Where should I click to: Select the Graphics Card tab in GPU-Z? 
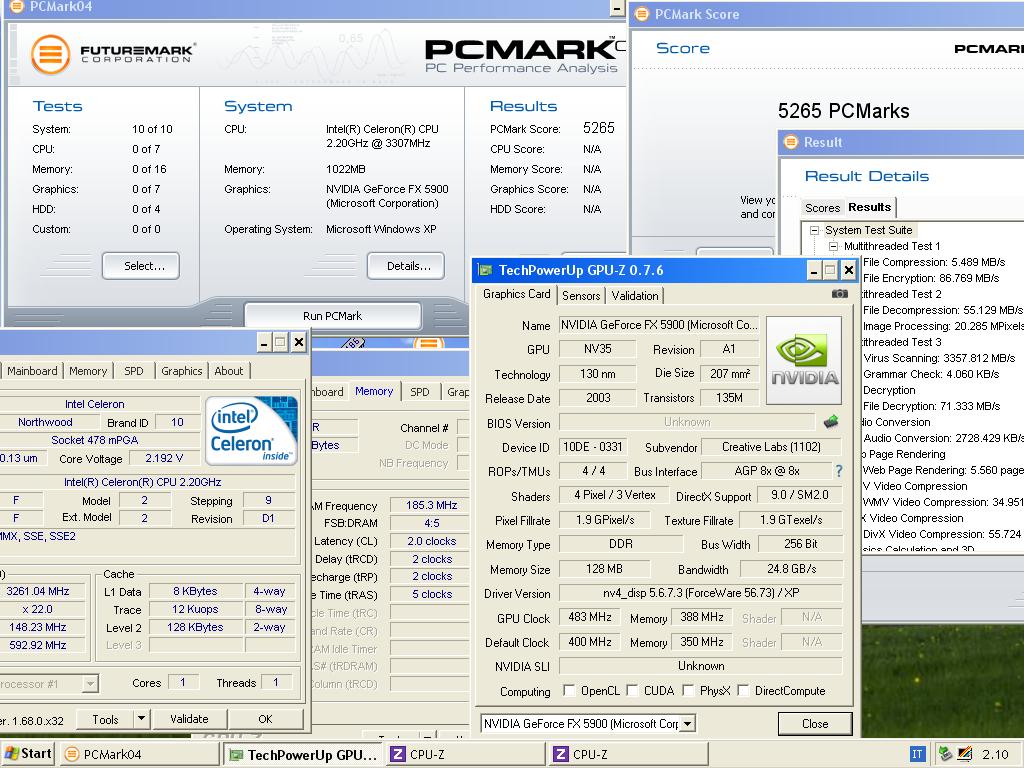click(x=517, y=294)
